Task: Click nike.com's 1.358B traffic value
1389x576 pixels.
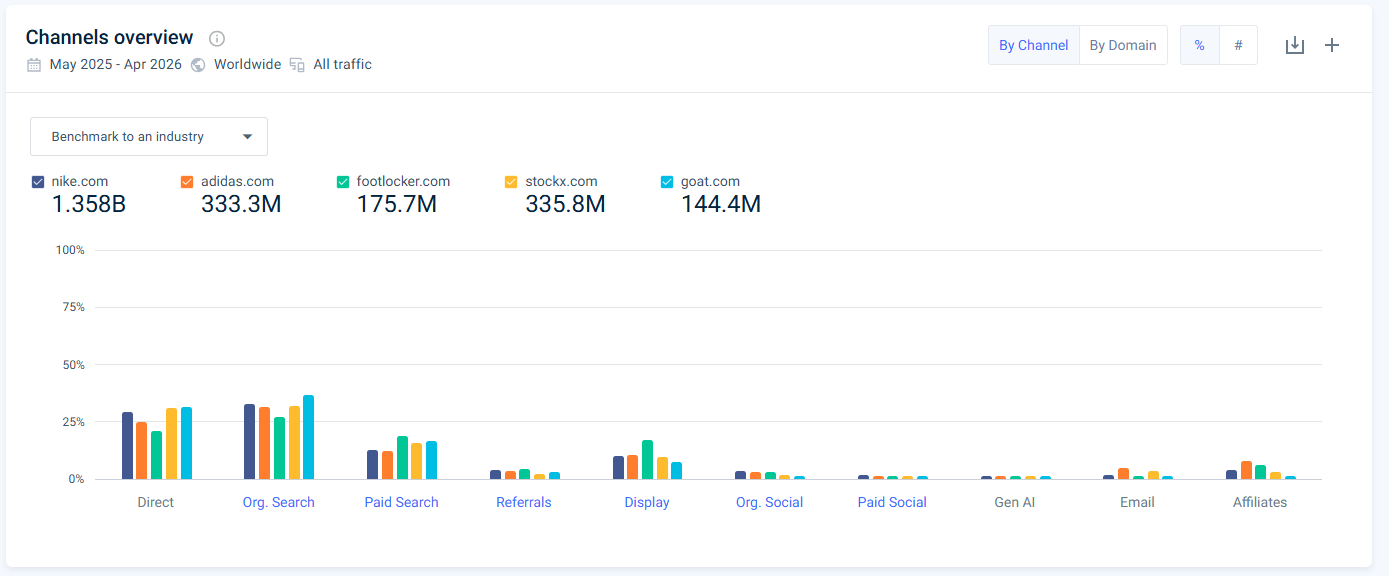Action: pos(89,205)
